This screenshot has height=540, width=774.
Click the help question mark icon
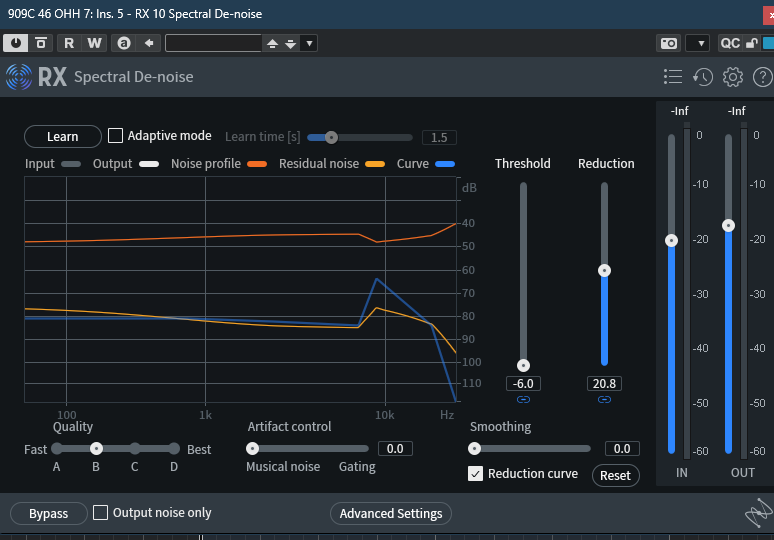(x=762, y=77)
